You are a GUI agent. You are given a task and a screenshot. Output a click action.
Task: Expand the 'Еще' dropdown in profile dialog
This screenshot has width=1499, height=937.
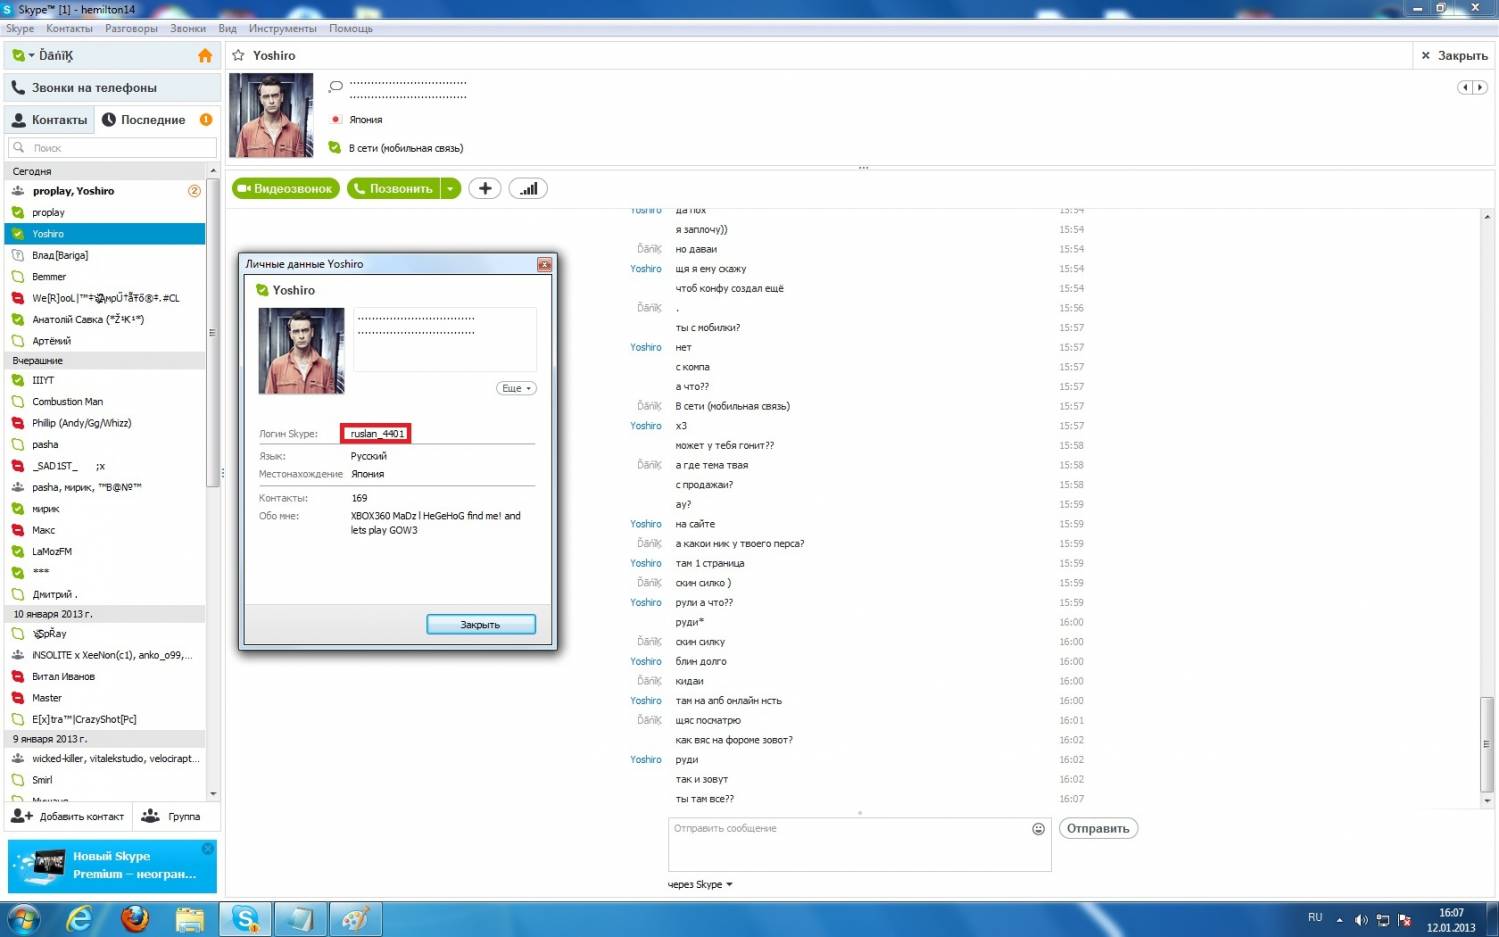[516, 388]
